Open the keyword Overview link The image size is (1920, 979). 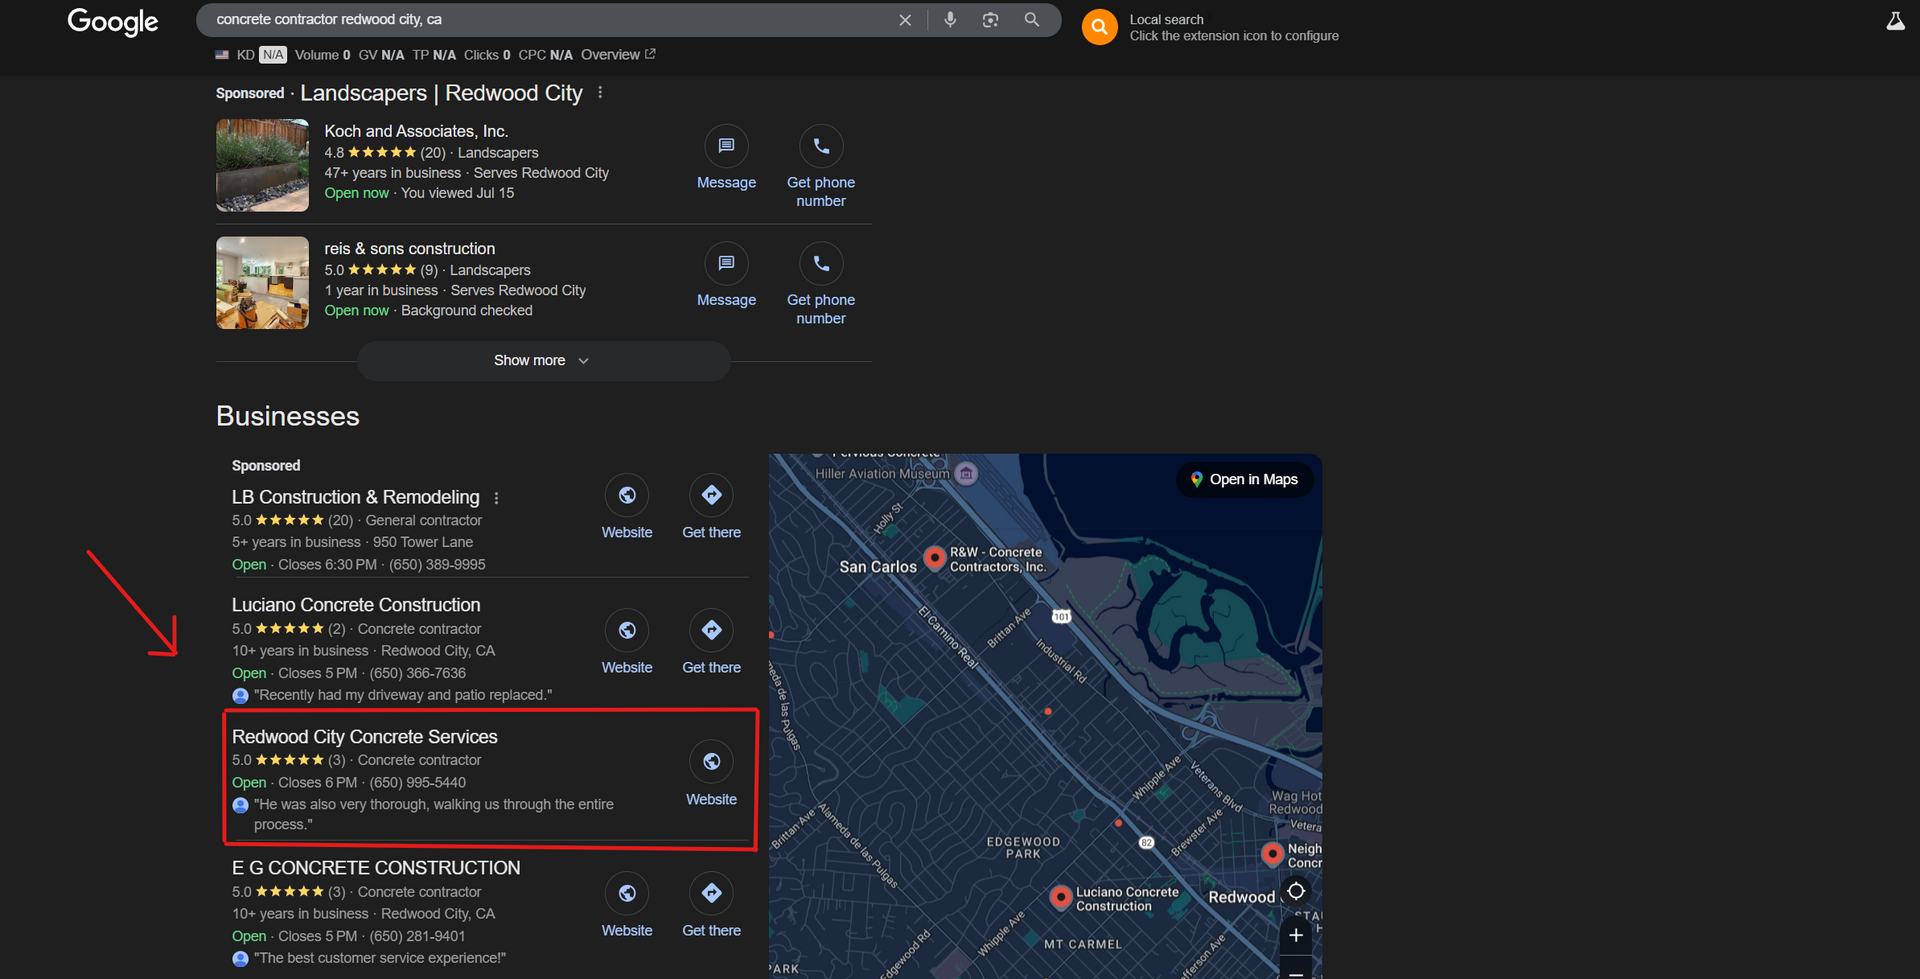coord(618,55)
